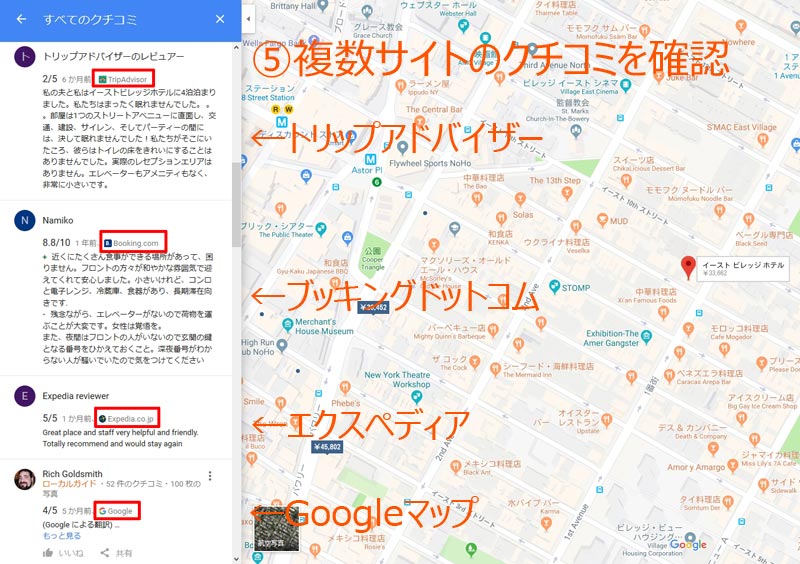800x564 pixels.
Task: Click the scroll down arrow of reviews panel
Action: point(236,559)
